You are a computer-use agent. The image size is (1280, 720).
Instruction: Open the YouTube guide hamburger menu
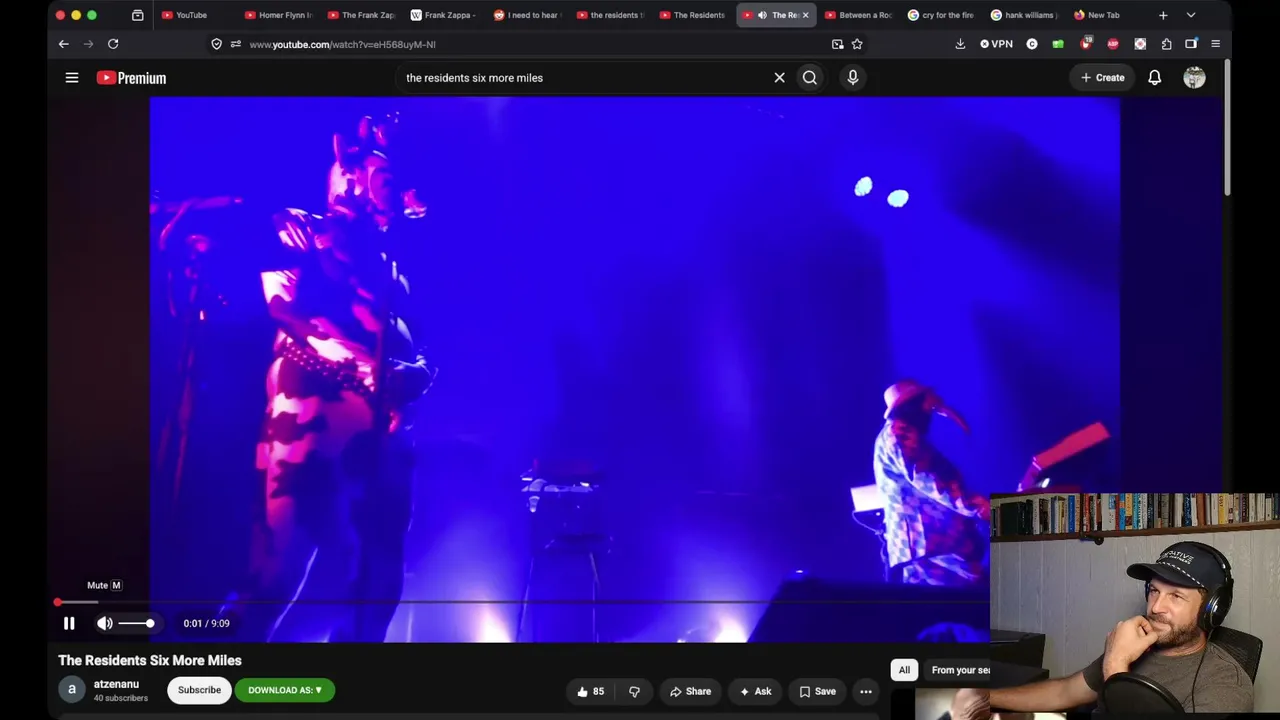click(x=72, y=77)
